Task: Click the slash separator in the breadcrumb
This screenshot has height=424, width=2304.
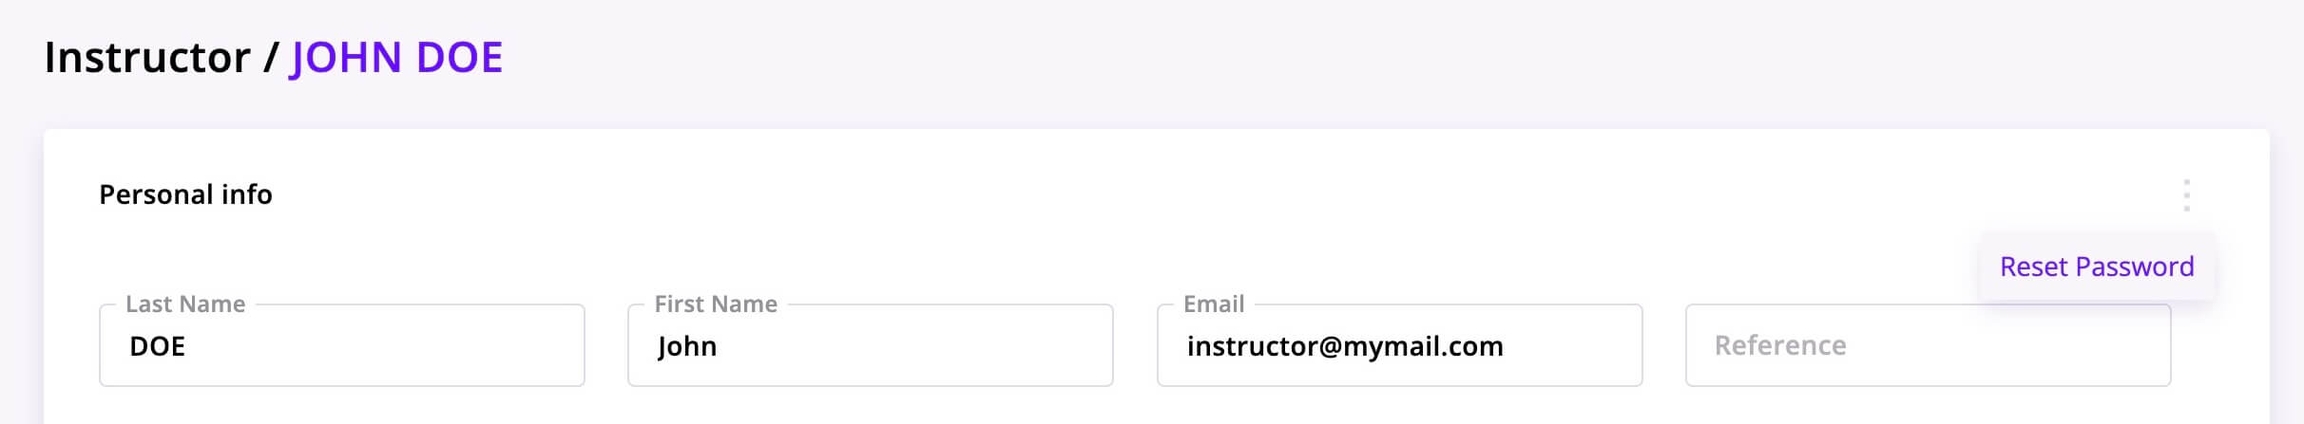Action: [x=270, y=57]
